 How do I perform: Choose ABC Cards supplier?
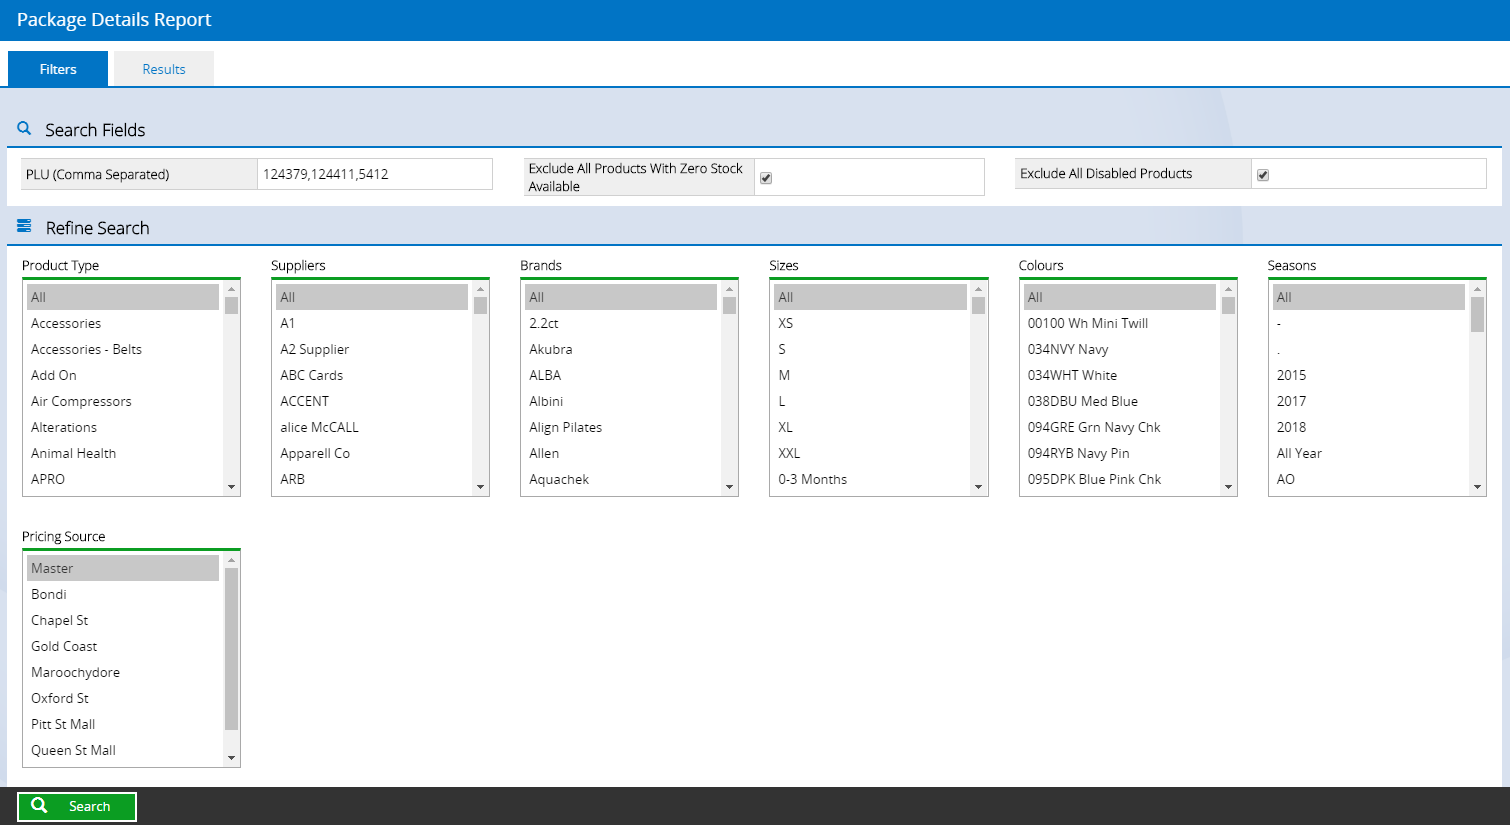click(x=372, y=375)
